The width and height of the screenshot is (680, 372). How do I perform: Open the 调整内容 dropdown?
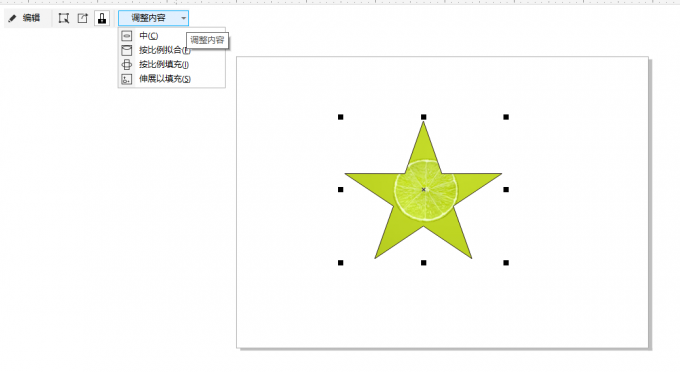tap(154, 18)
